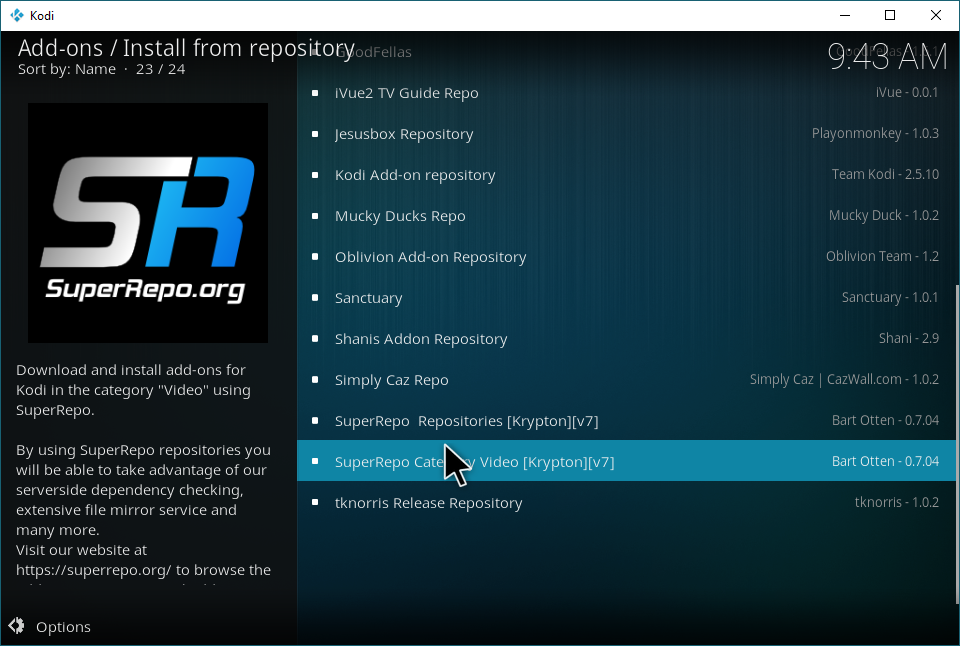Select Oblivion Add-on Repository

coord(626,257)
